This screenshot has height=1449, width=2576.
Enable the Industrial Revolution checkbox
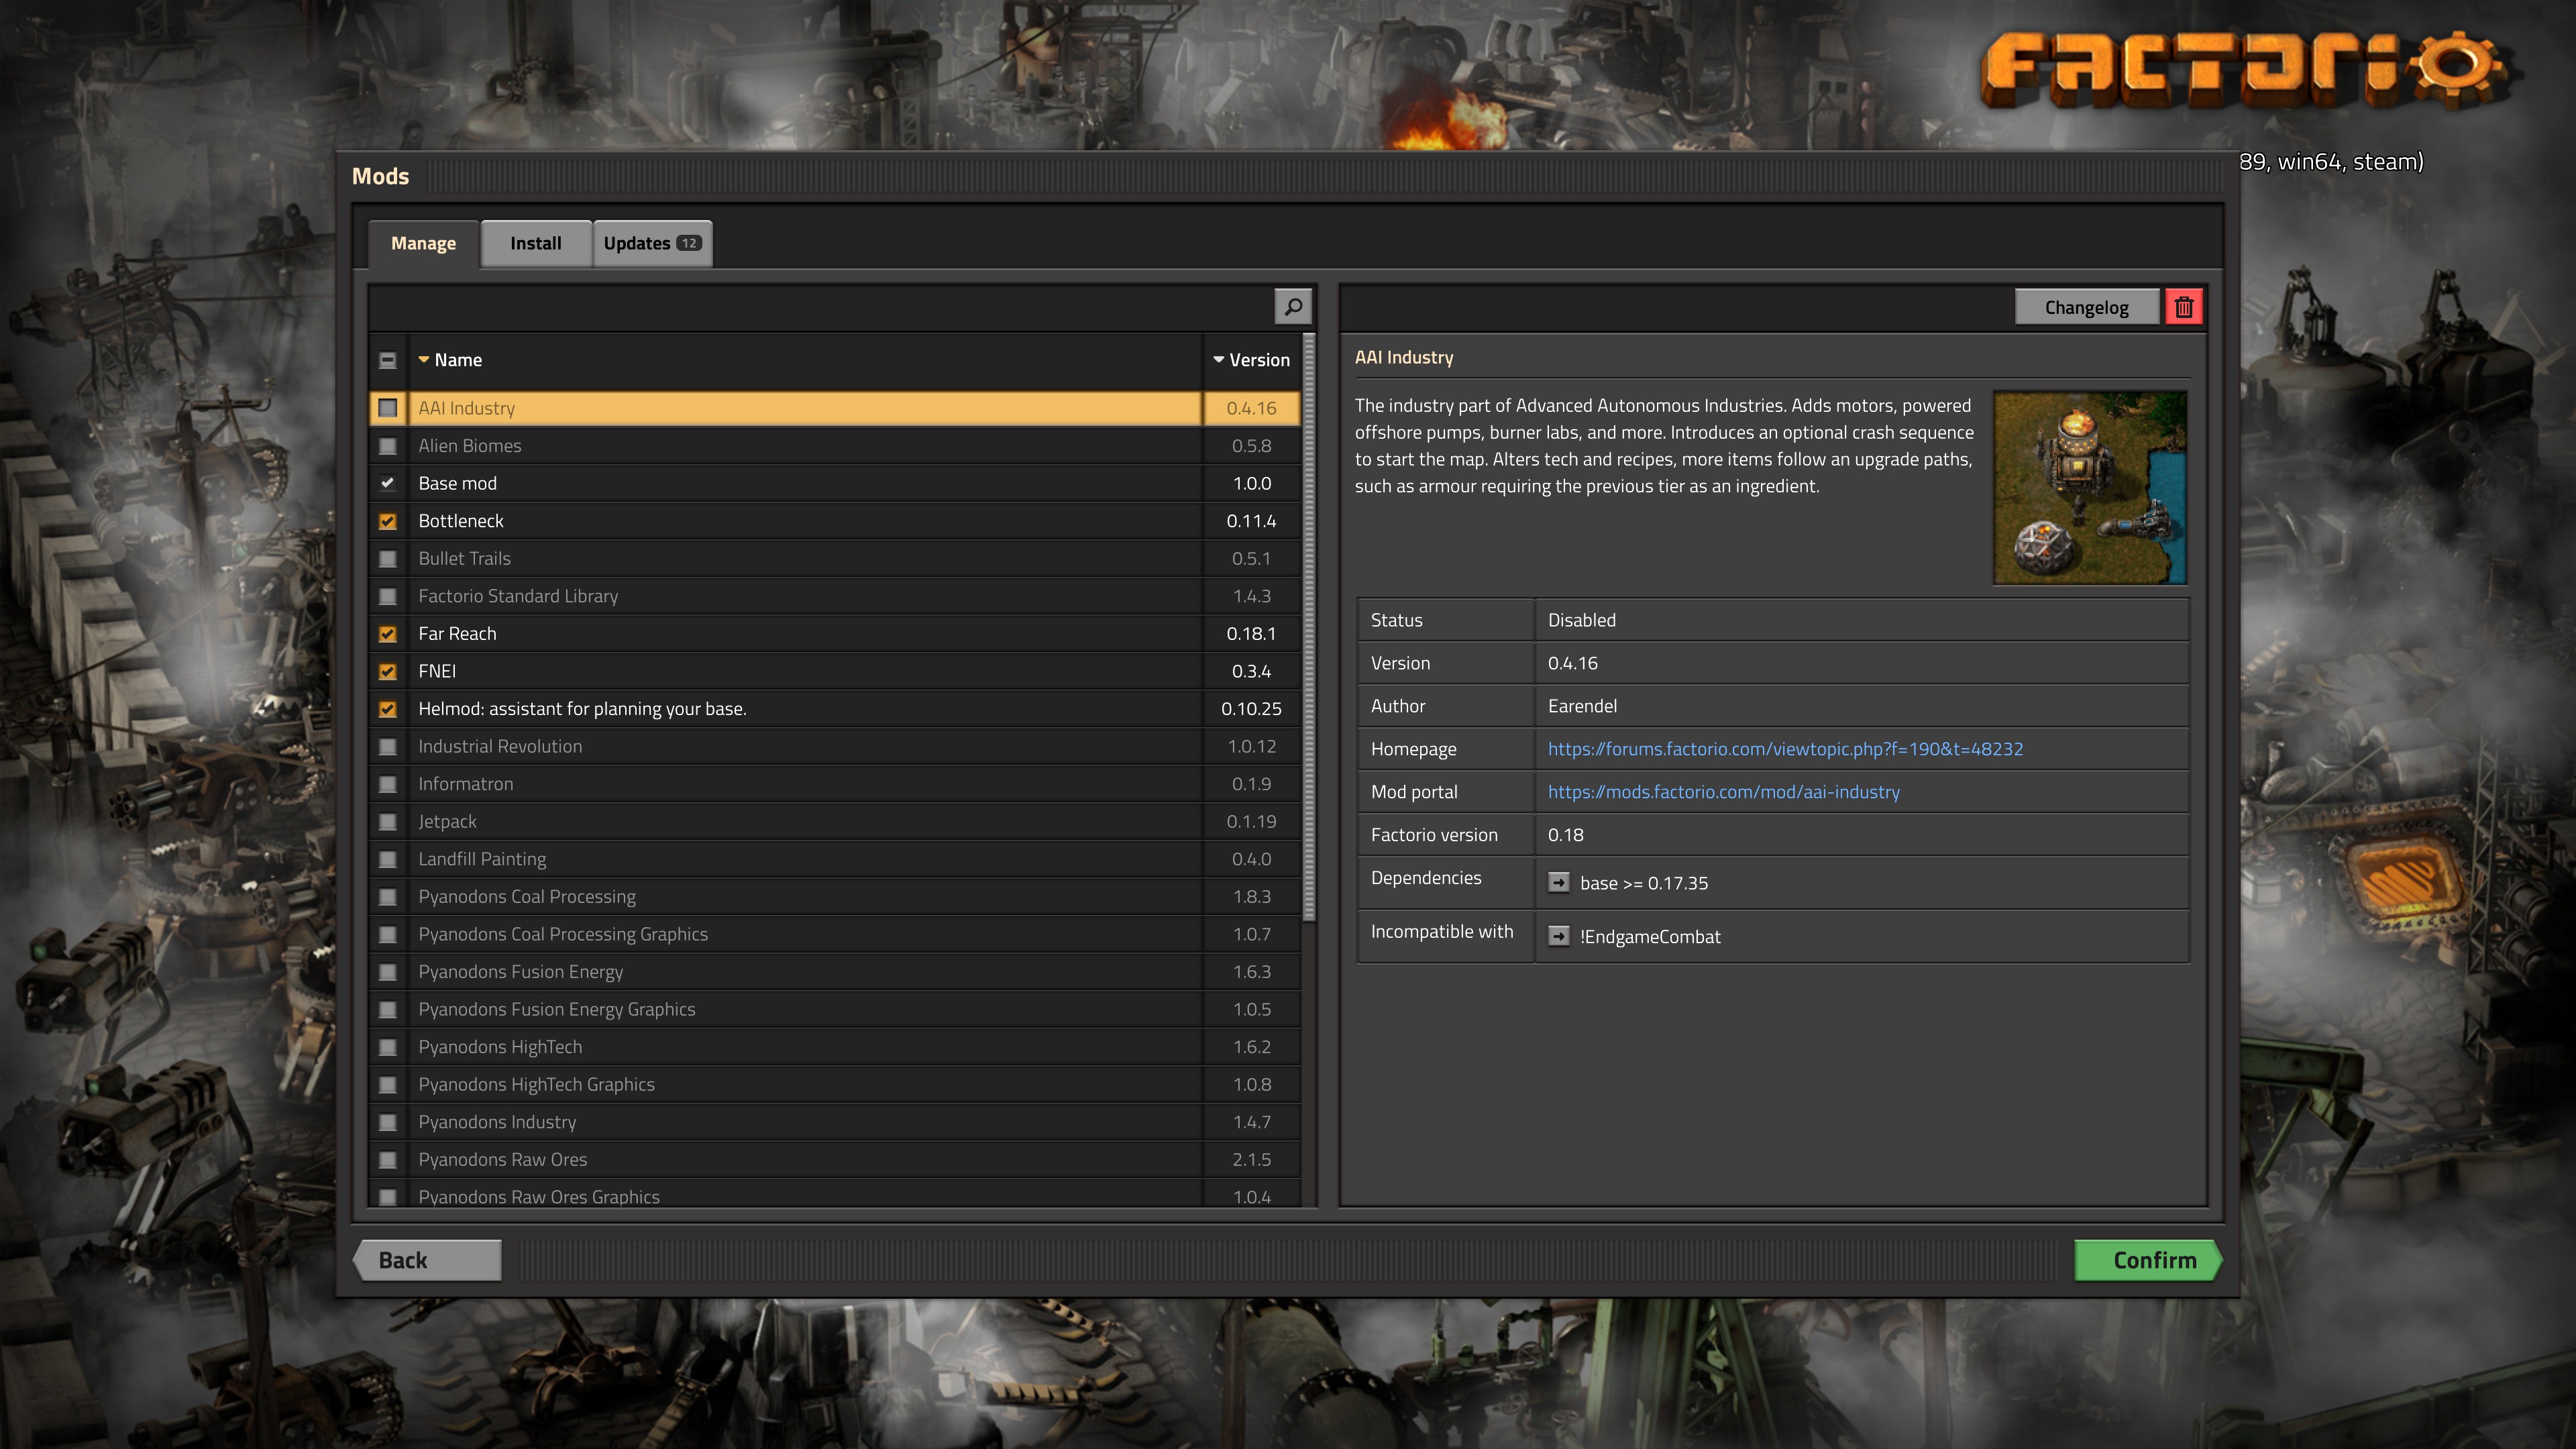point(388,747)
